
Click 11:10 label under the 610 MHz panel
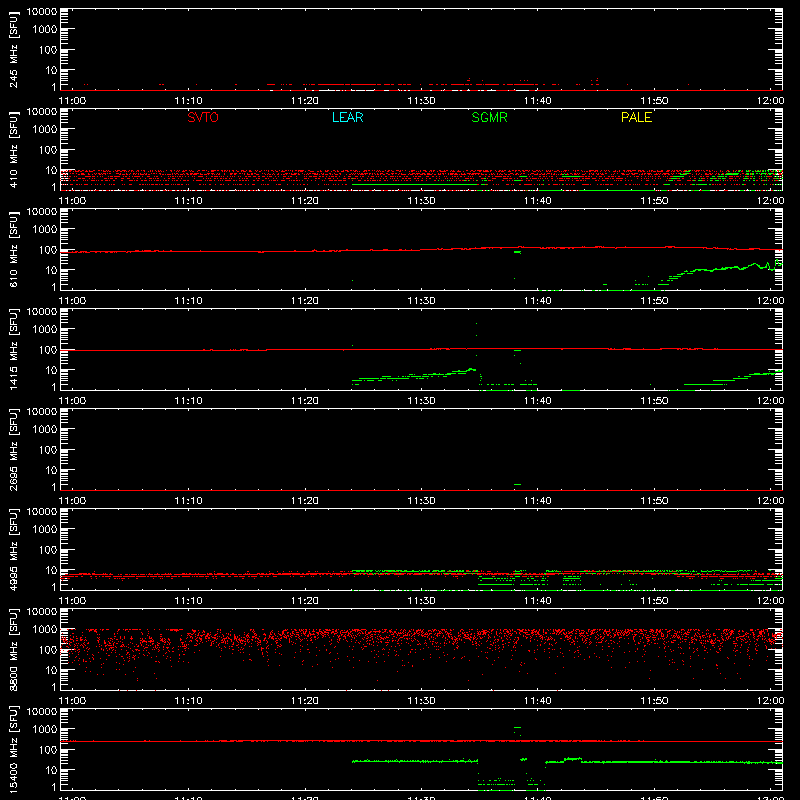tap(188, 301)
